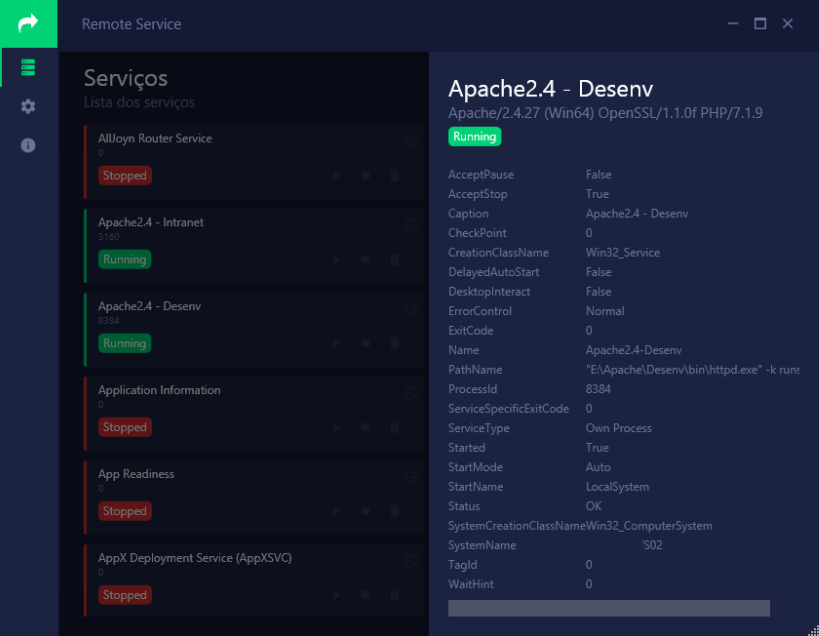The image size is (819, 636).
Task: Click the ProcessId value 8384 in details
Action: [x=598, y=389]
